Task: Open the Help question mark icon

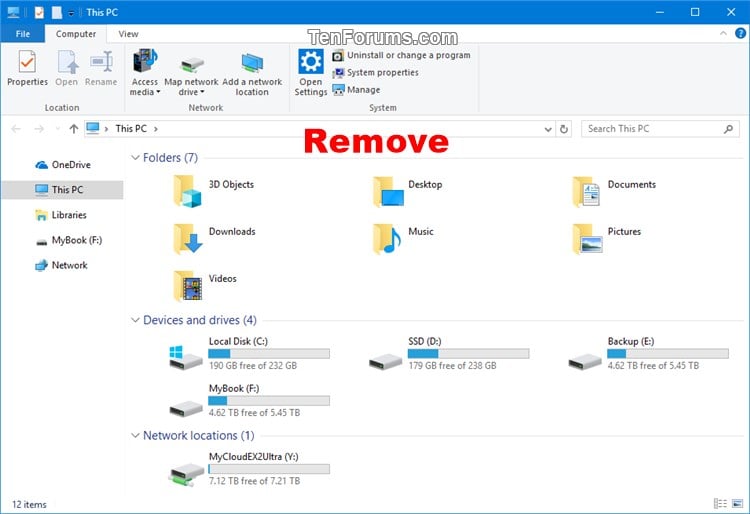Action: coord(740,33)
